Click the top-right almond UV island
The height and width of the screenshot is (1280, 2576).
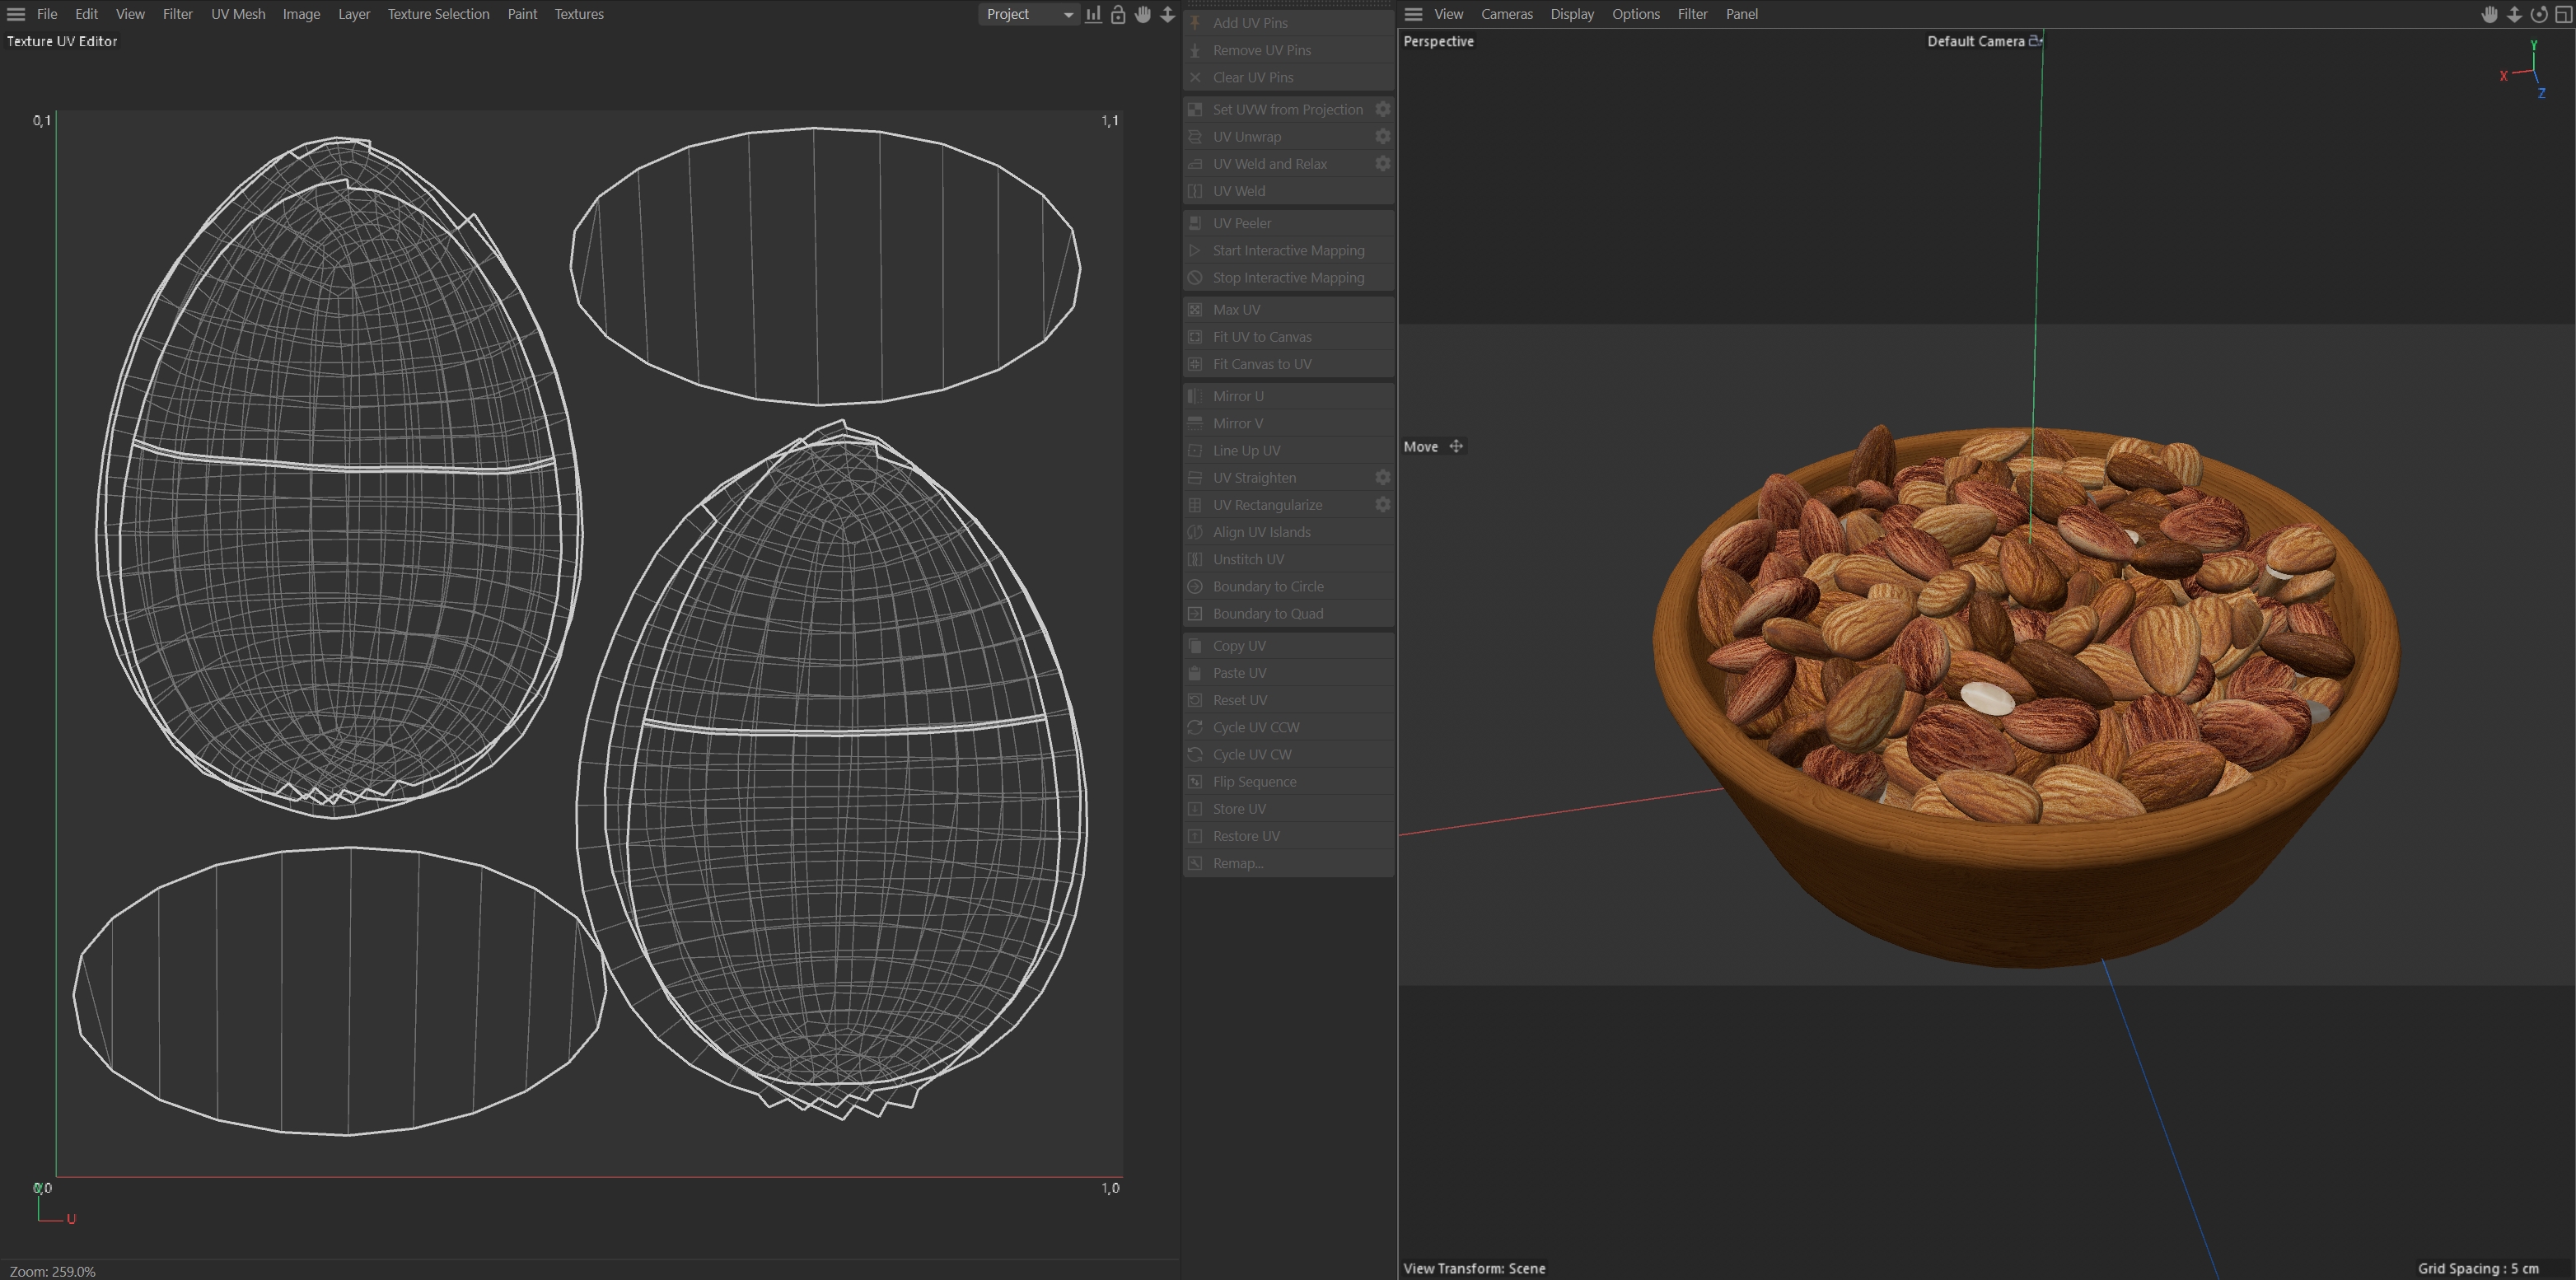(825, 265)
